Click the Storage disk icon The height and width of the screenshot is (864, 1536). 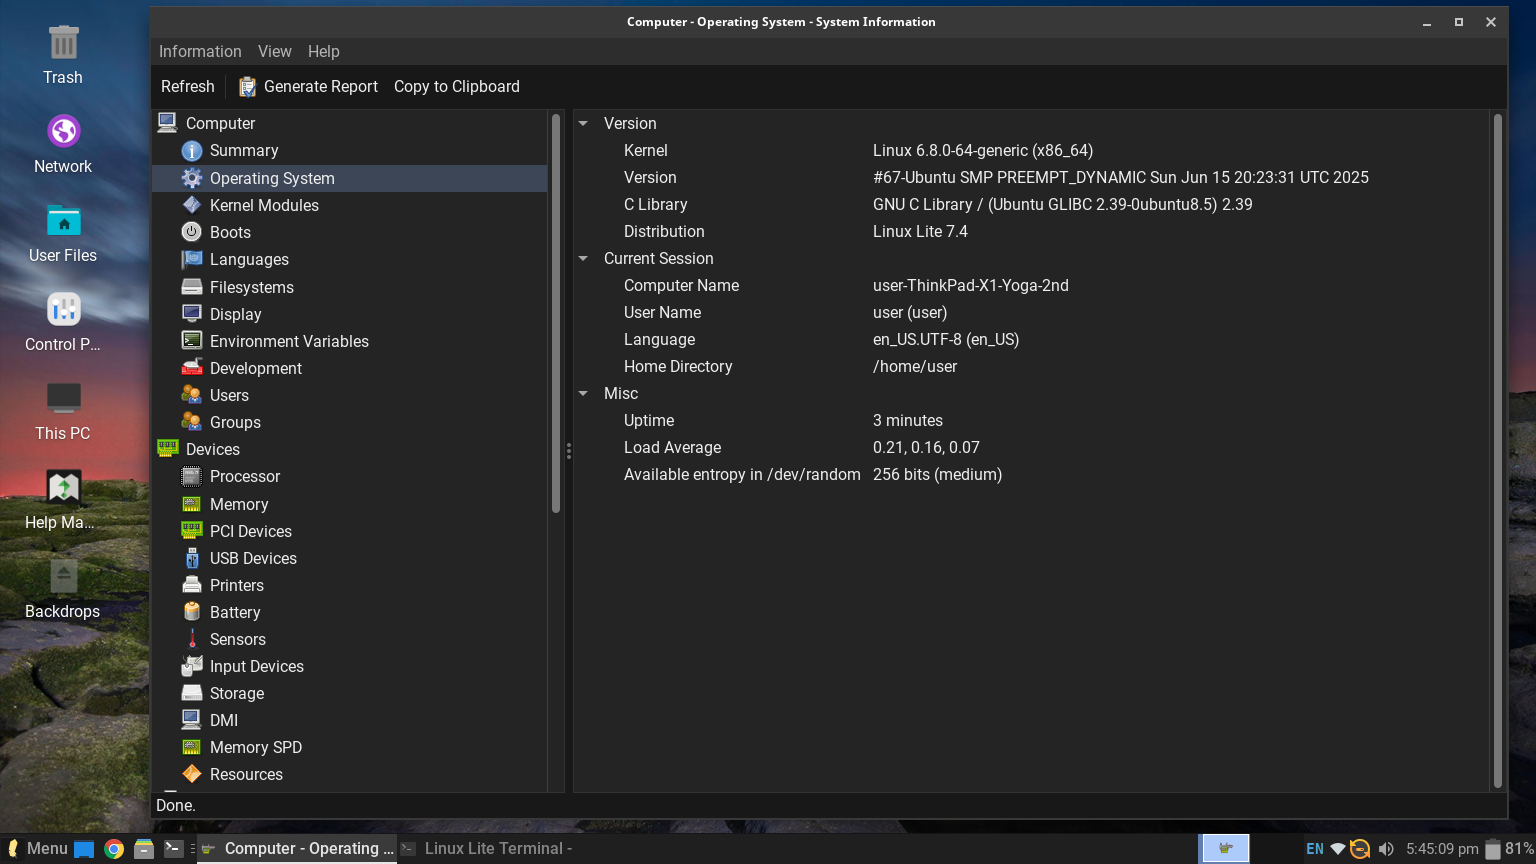(192, 693)
